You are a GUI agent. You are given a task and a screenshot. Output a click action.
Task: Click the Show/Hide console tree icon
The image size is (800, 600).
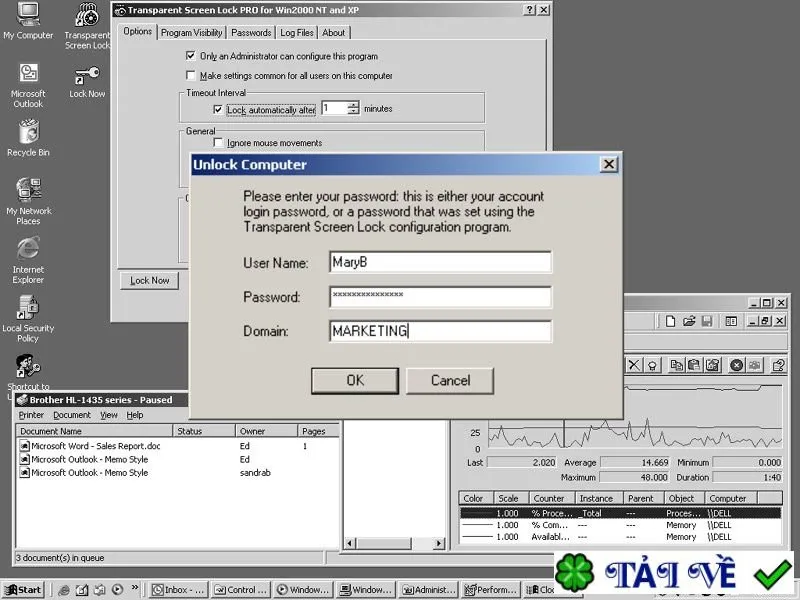731,321
